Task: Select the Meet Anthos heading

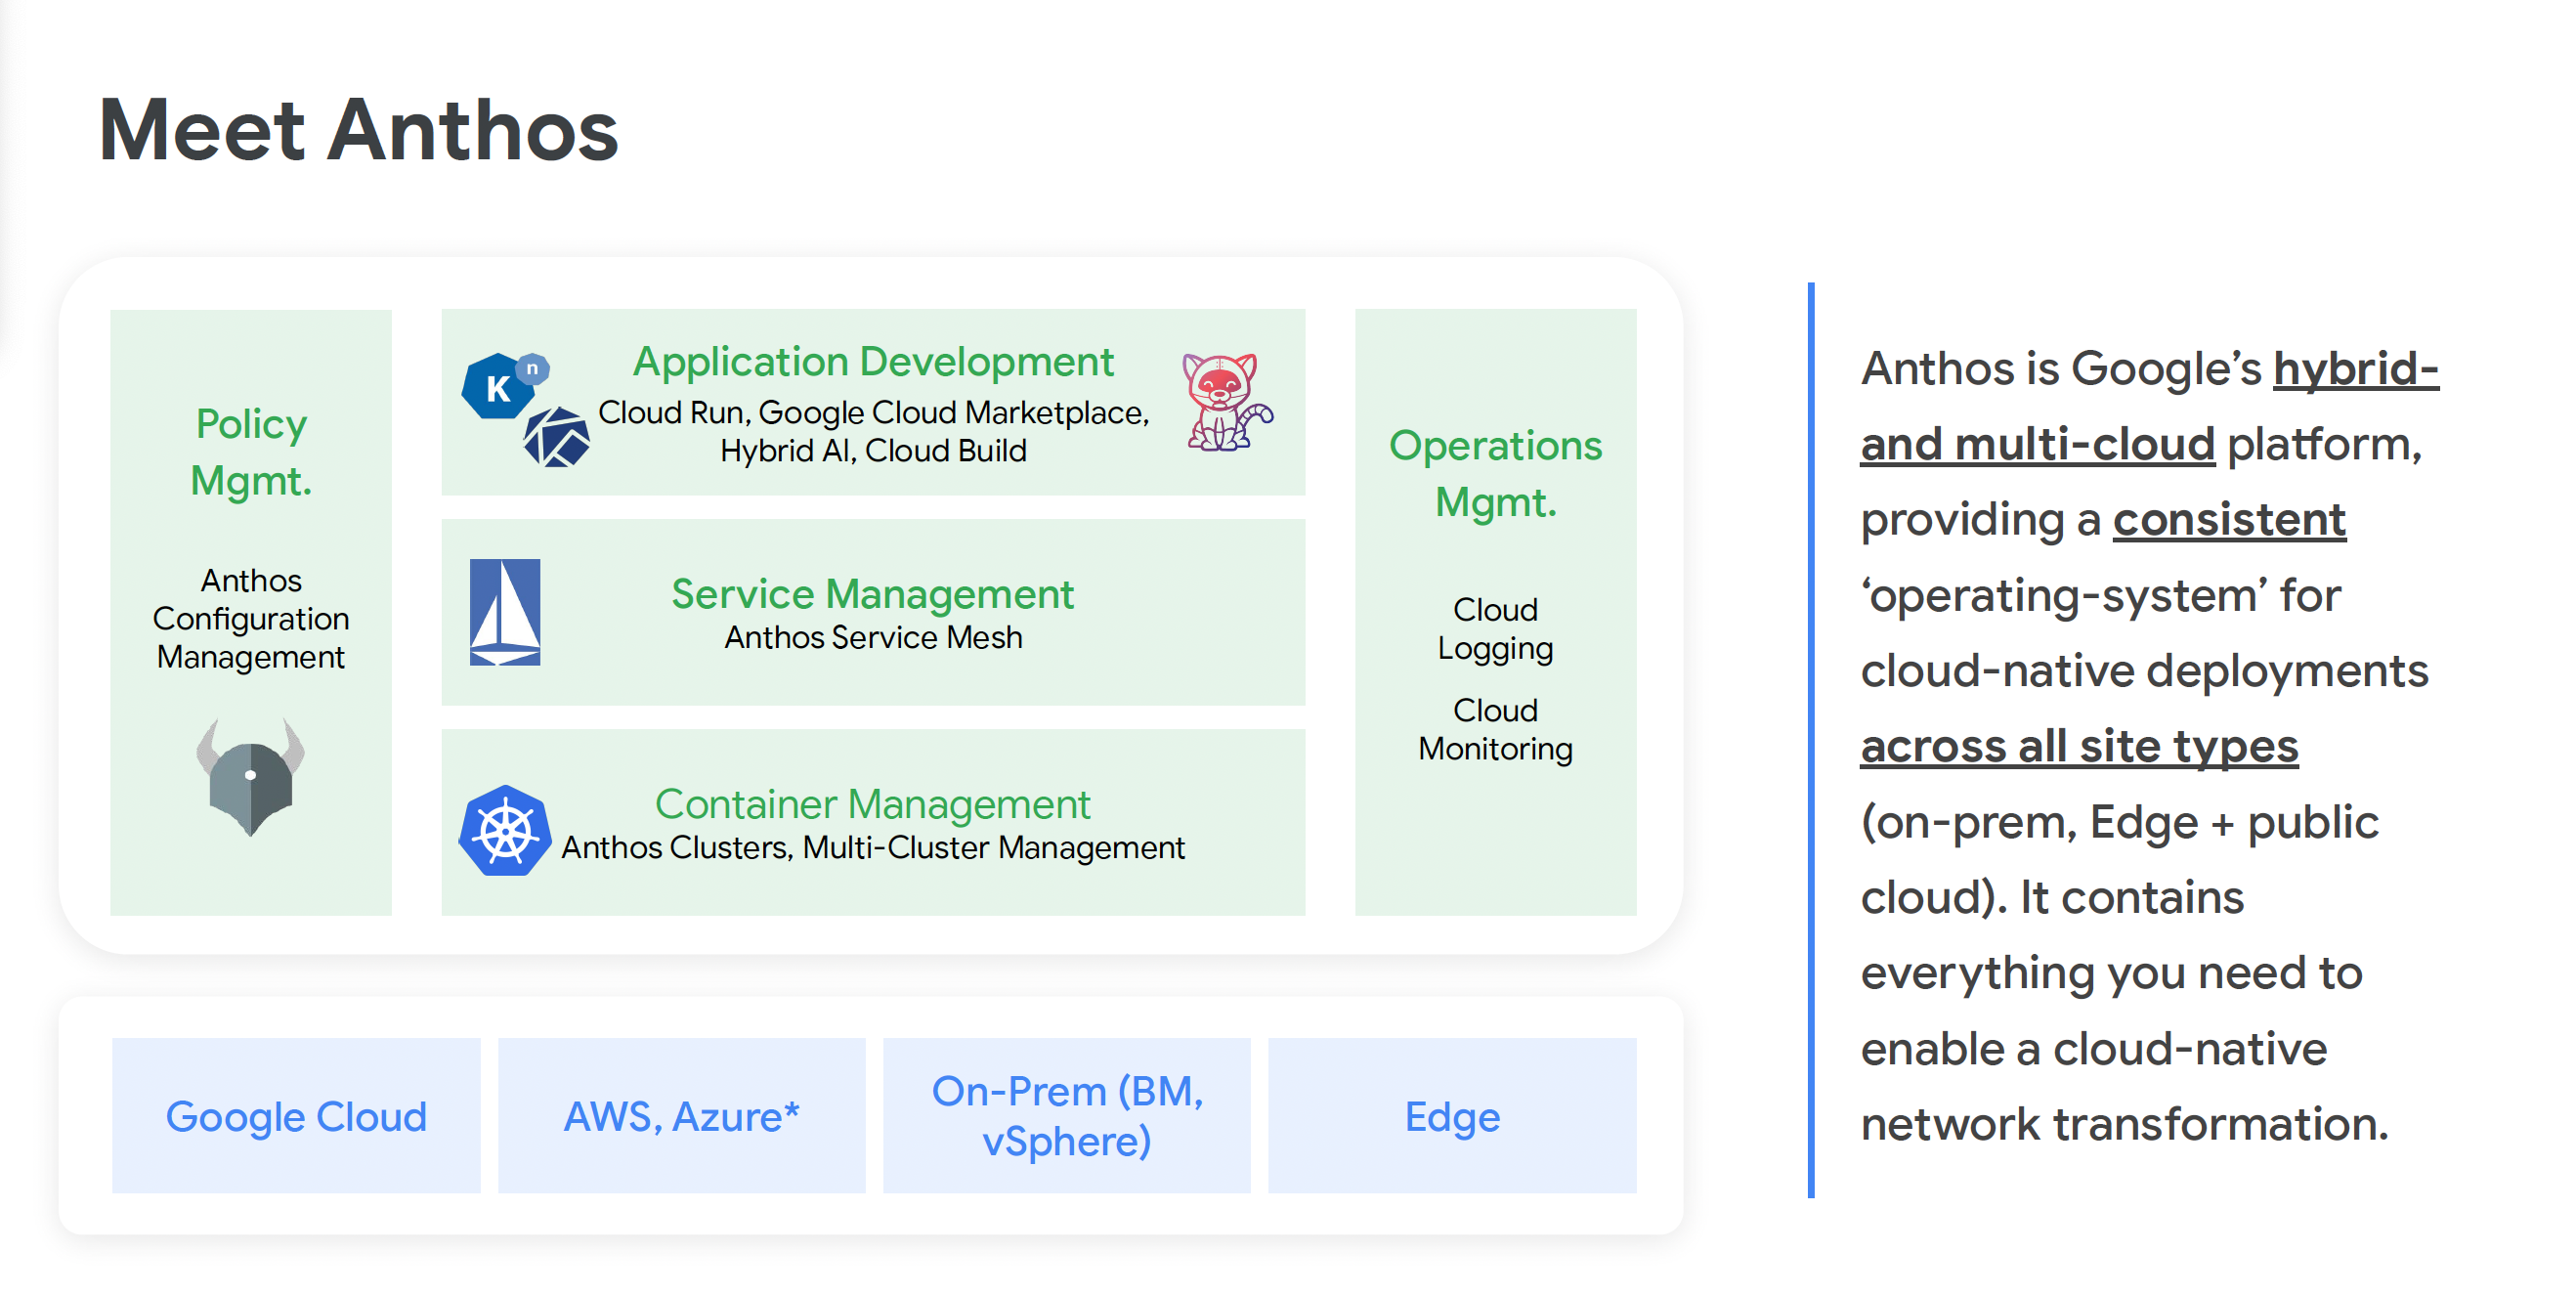Action: pyautogui.click(x=357, y=130)
